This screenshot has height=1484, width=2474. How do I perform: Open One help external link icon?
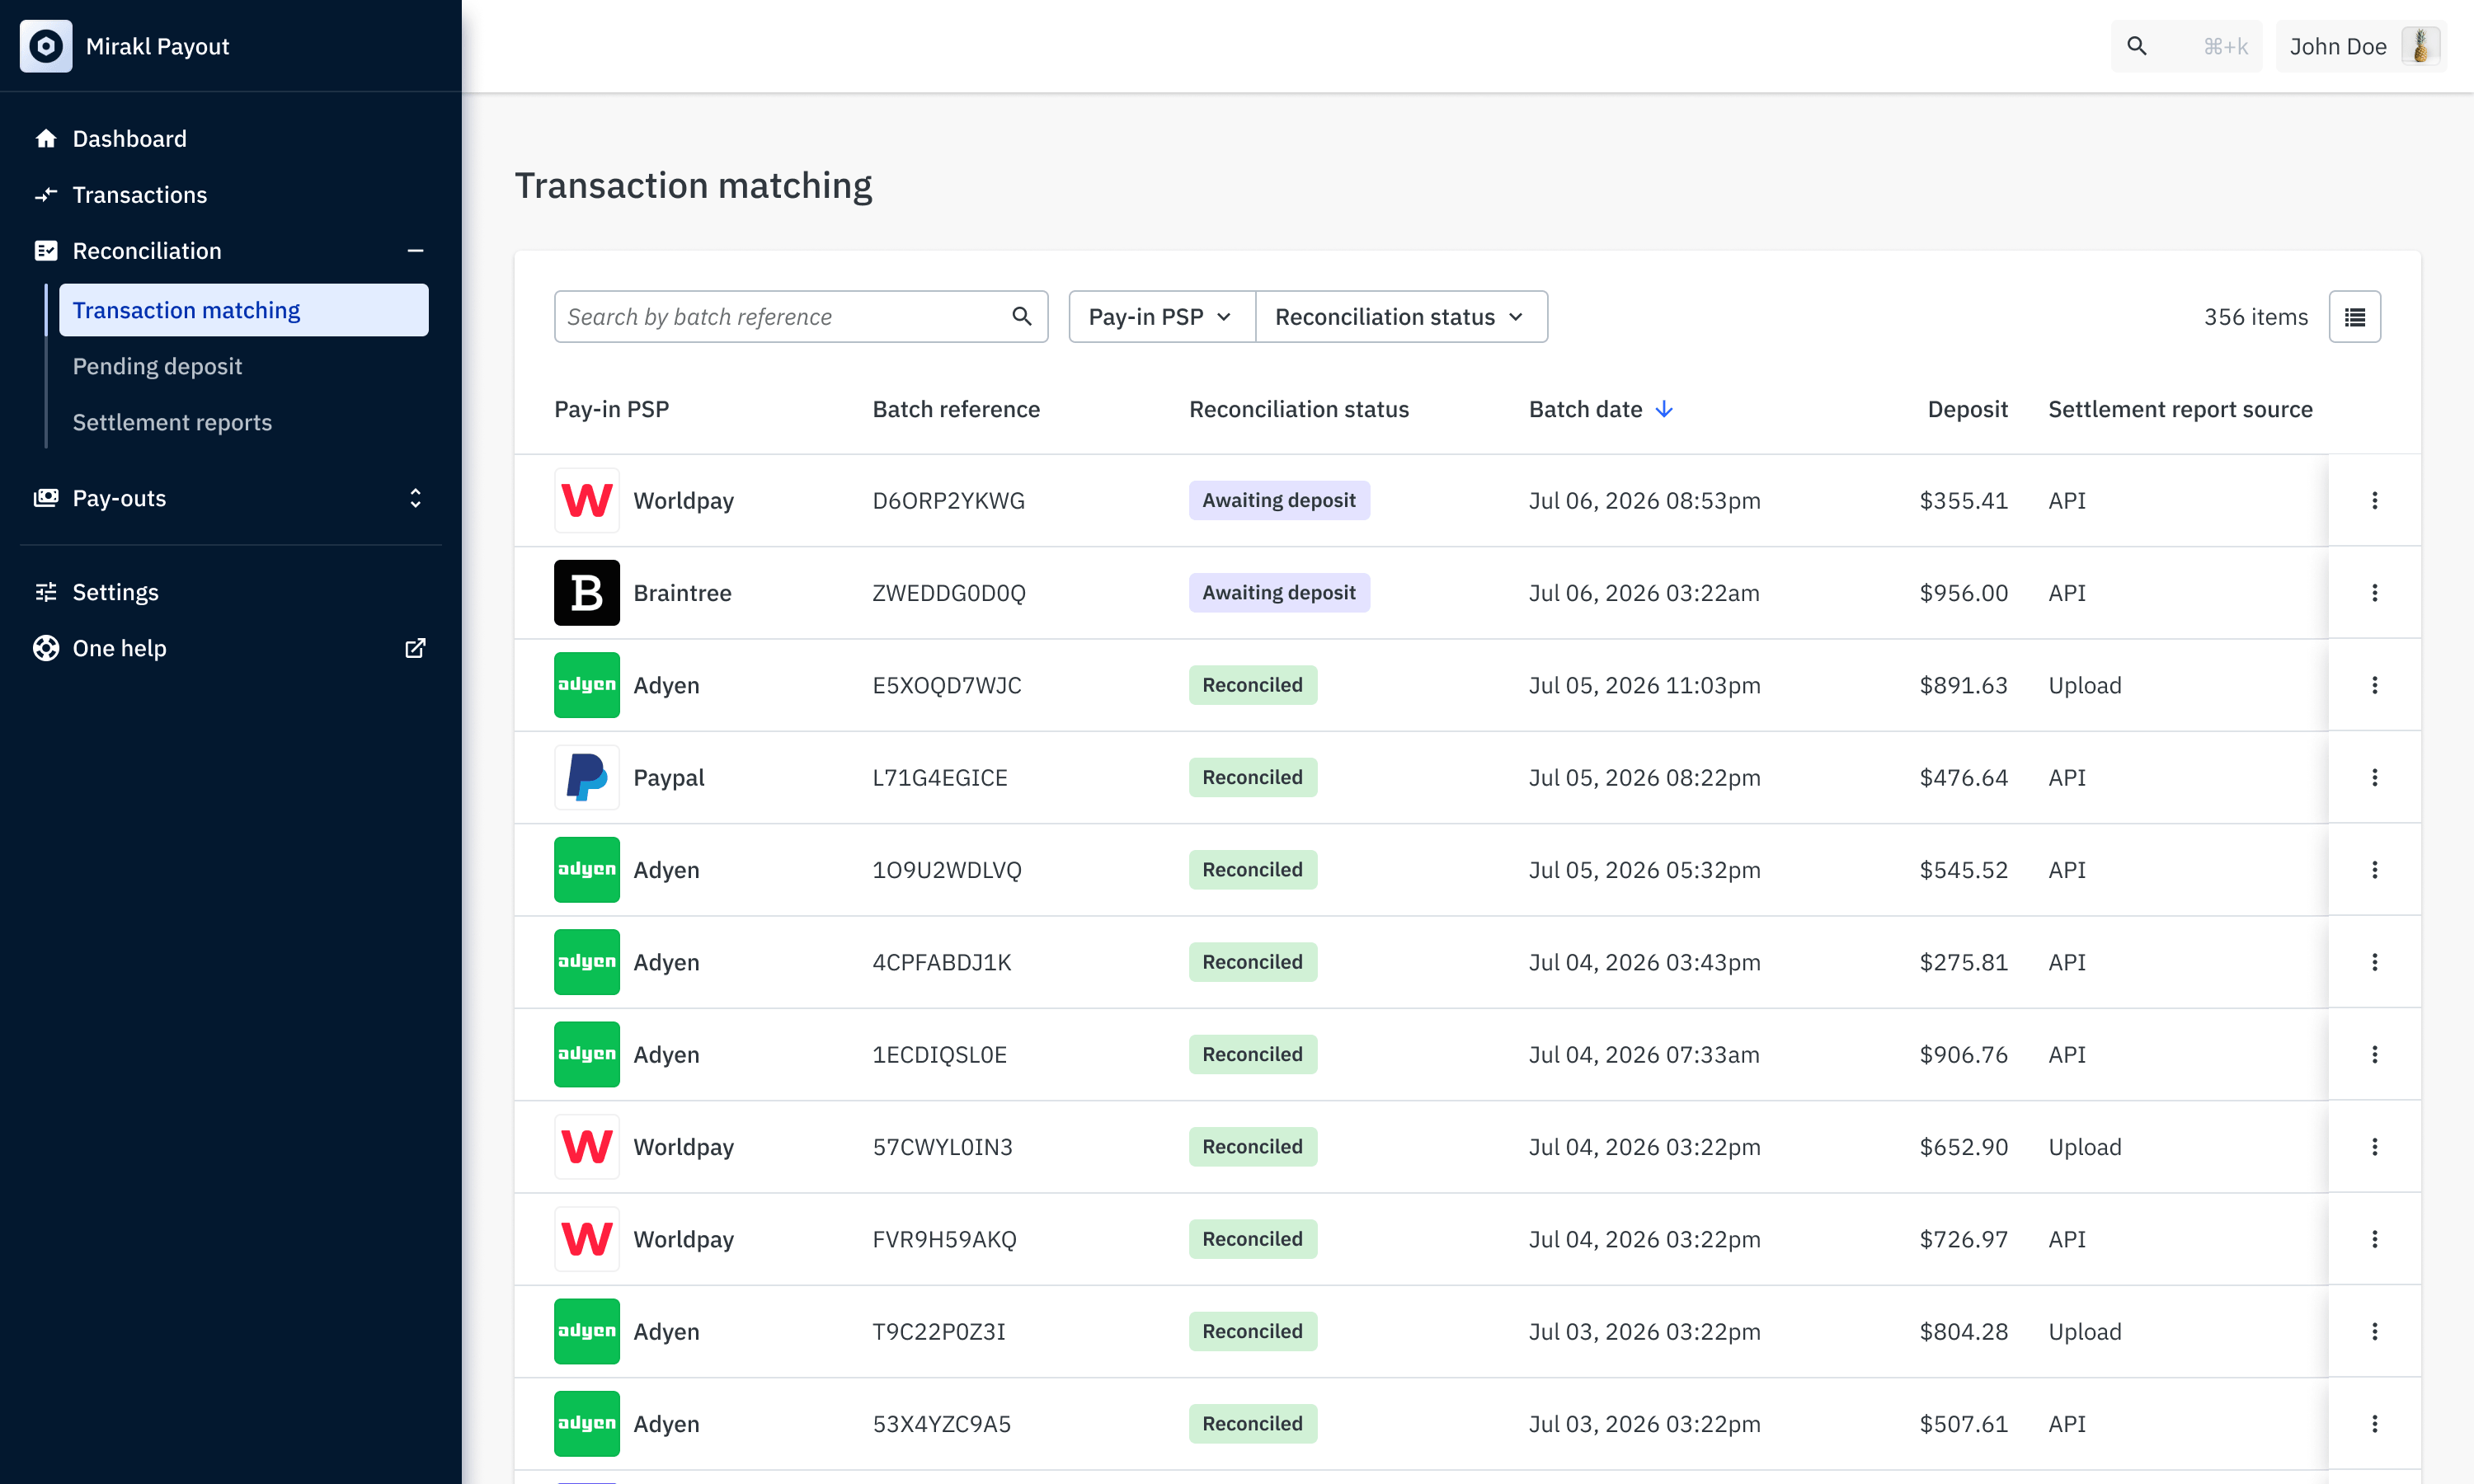pyautogui.click(x=415, y=649)
